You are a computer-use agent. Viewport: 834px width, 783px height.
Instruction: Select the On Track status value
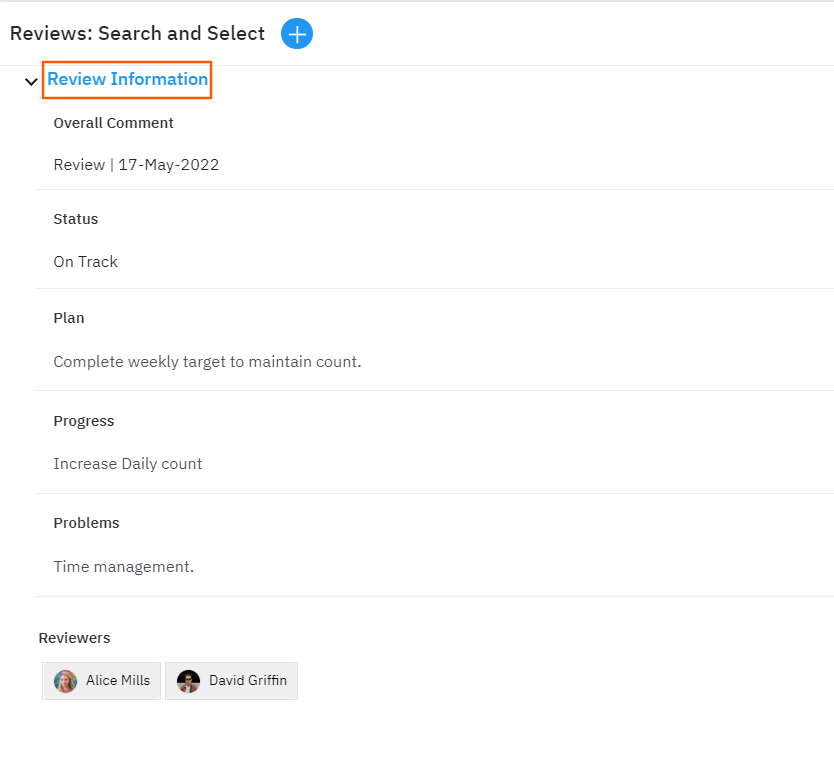[86, 262]
